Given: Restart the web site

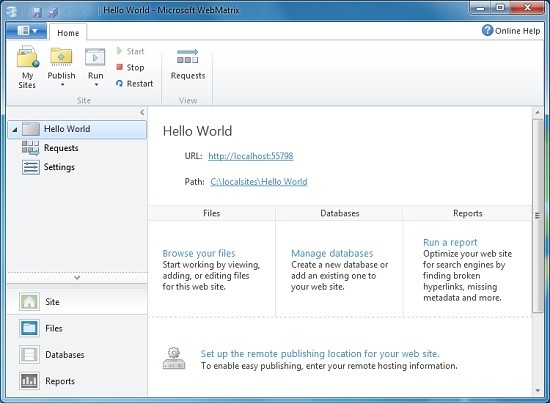Looking at the screenshot, I should click(135, 84).
